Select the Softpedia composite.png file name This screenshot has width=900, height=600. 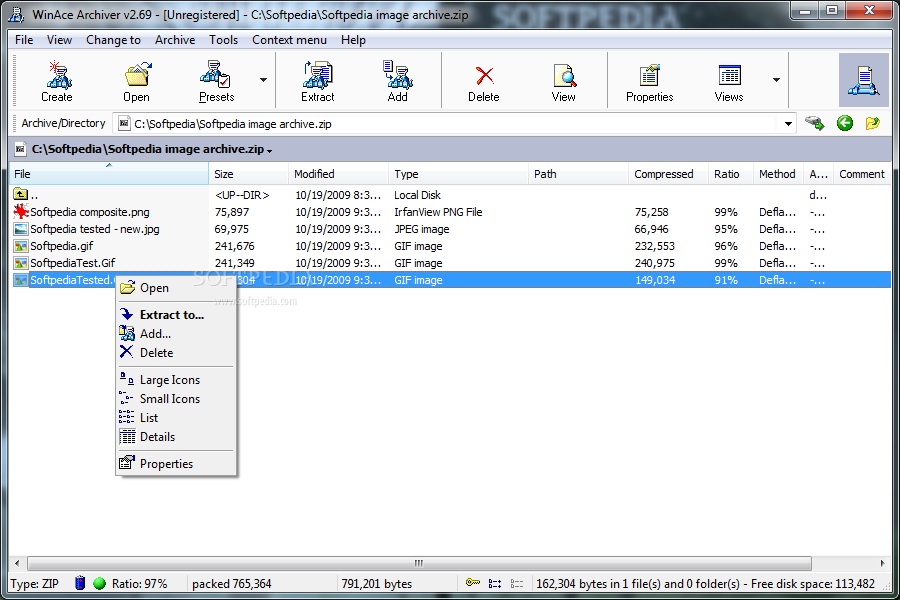90,212
